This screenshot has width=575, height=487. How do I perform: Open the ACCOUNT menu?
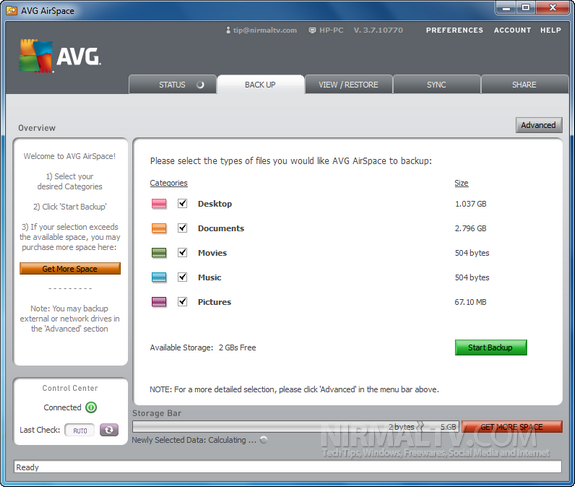512,30
